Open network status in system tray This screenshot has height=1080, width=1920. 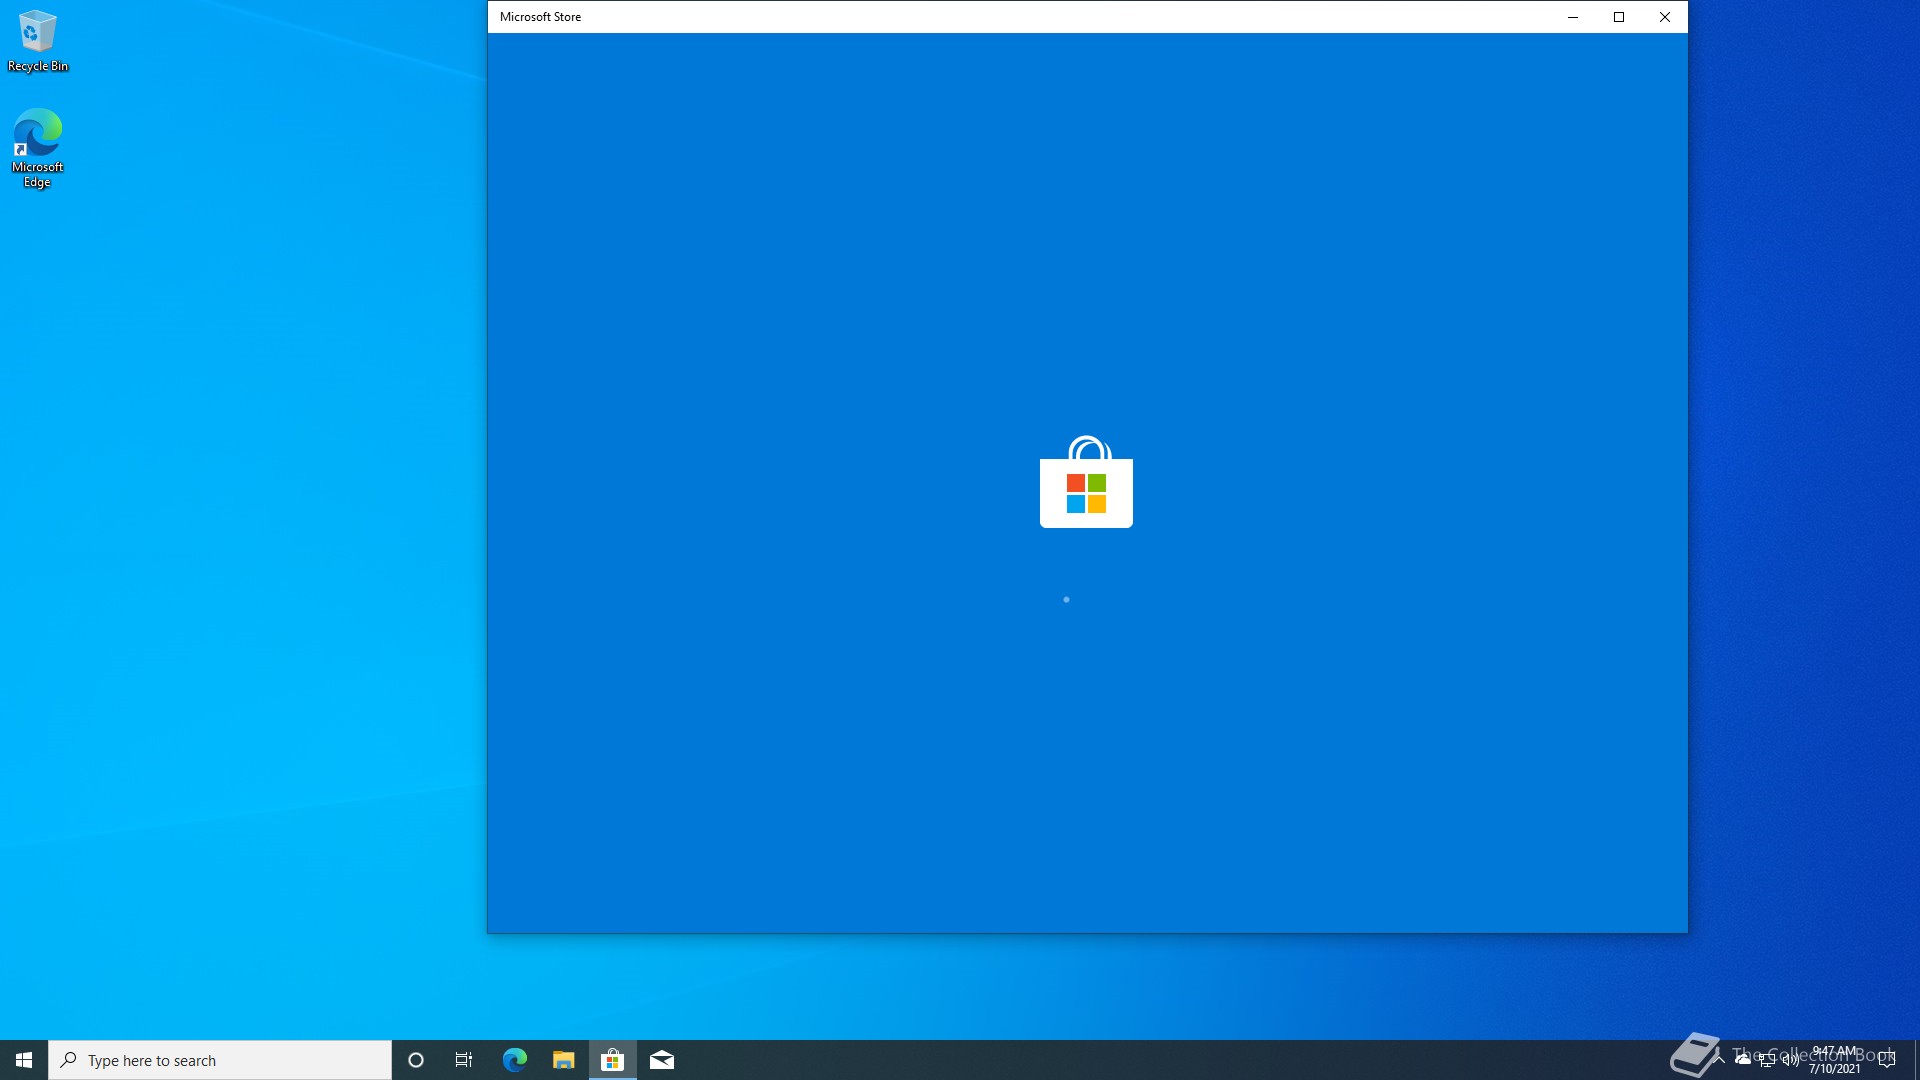1767,1060
